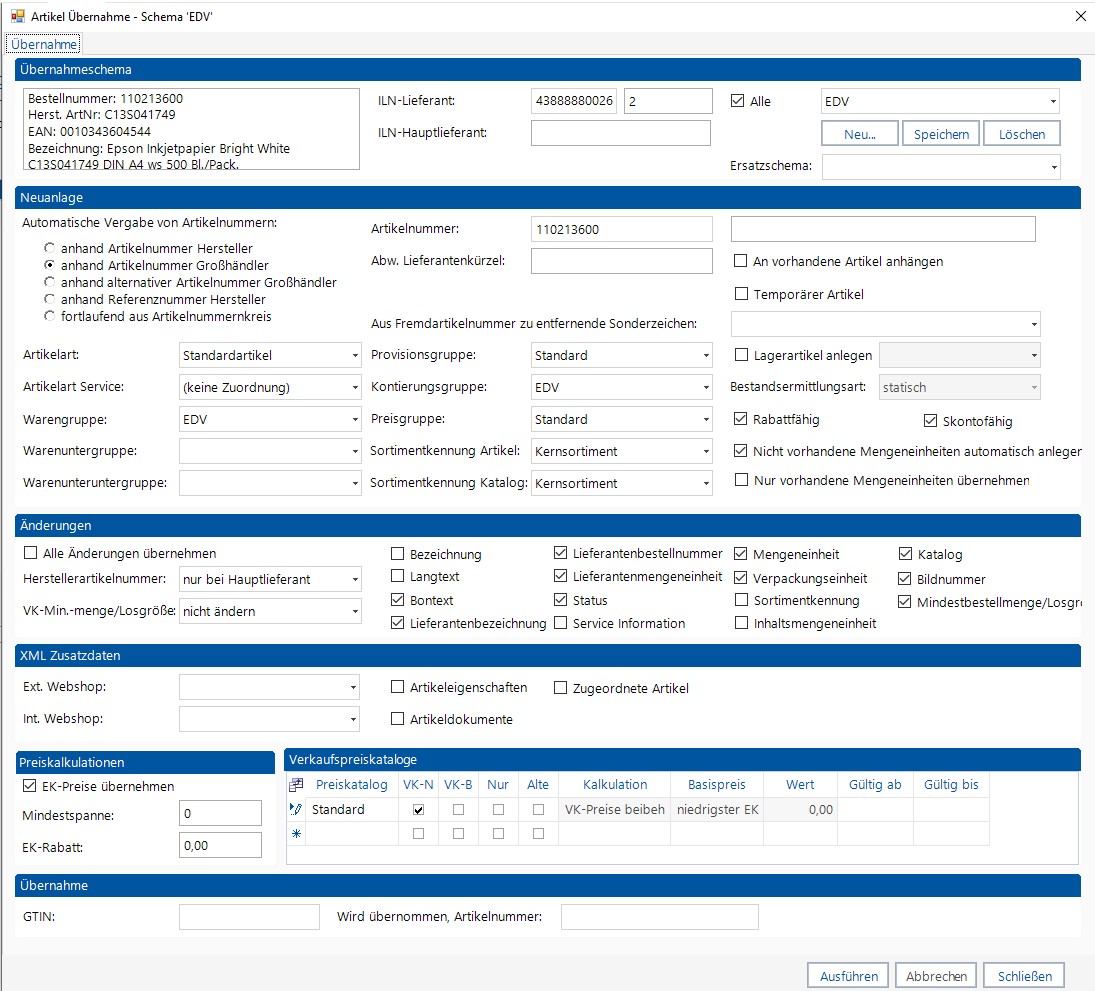Enable Lagerartikel anlegen checkbox
Screen dimensions: 1095x991
741,355
